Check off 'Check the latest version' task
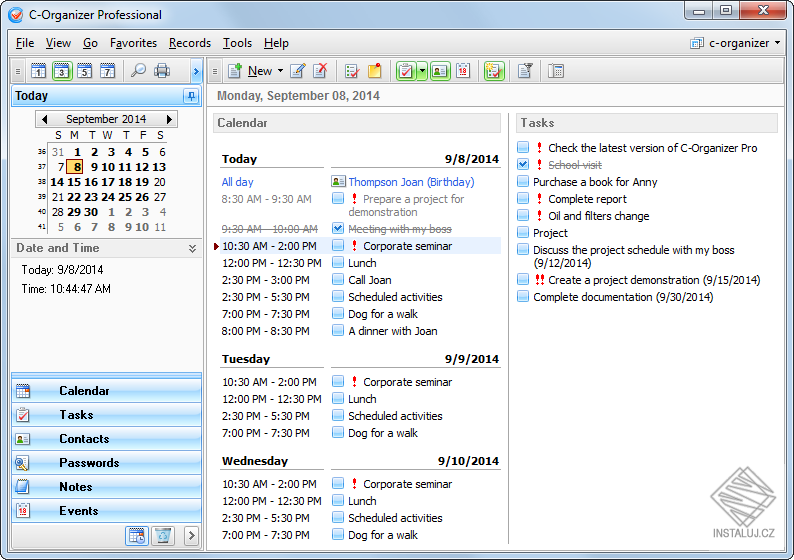 click(523, 147)
